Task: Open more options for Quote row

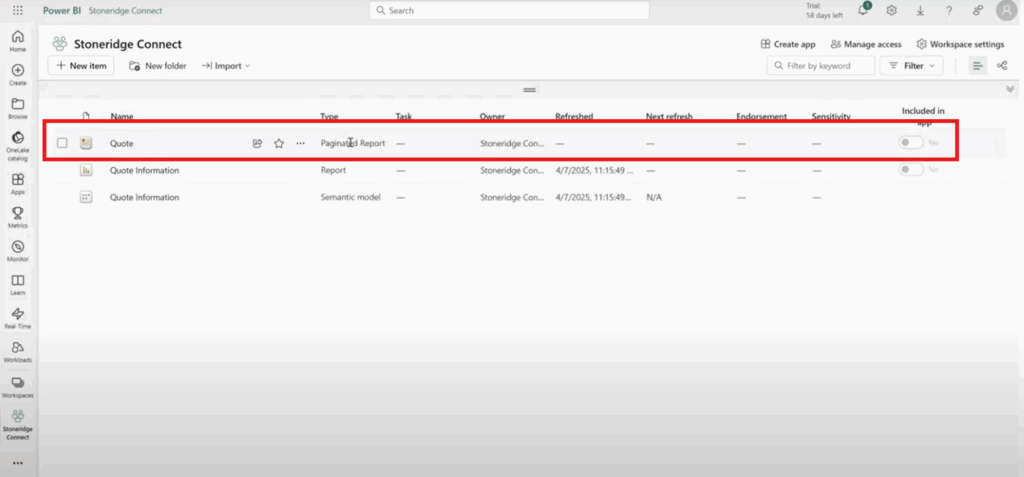Action: click(300, 143)
